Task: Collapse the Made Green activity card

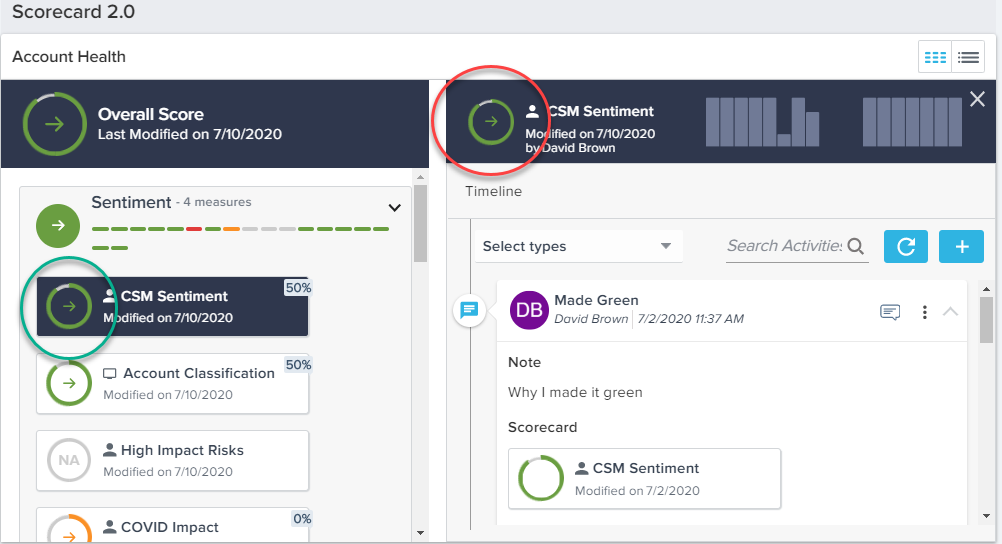Action: coord(950,311)
